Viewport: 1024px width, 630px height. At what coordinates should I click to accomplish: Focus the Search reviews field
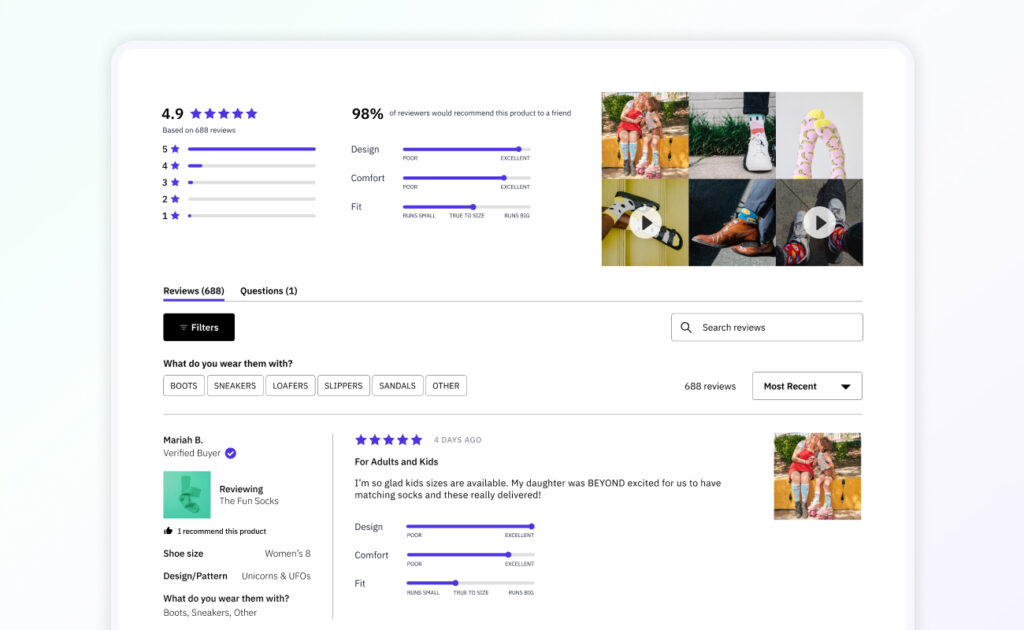tap(767, 327)
